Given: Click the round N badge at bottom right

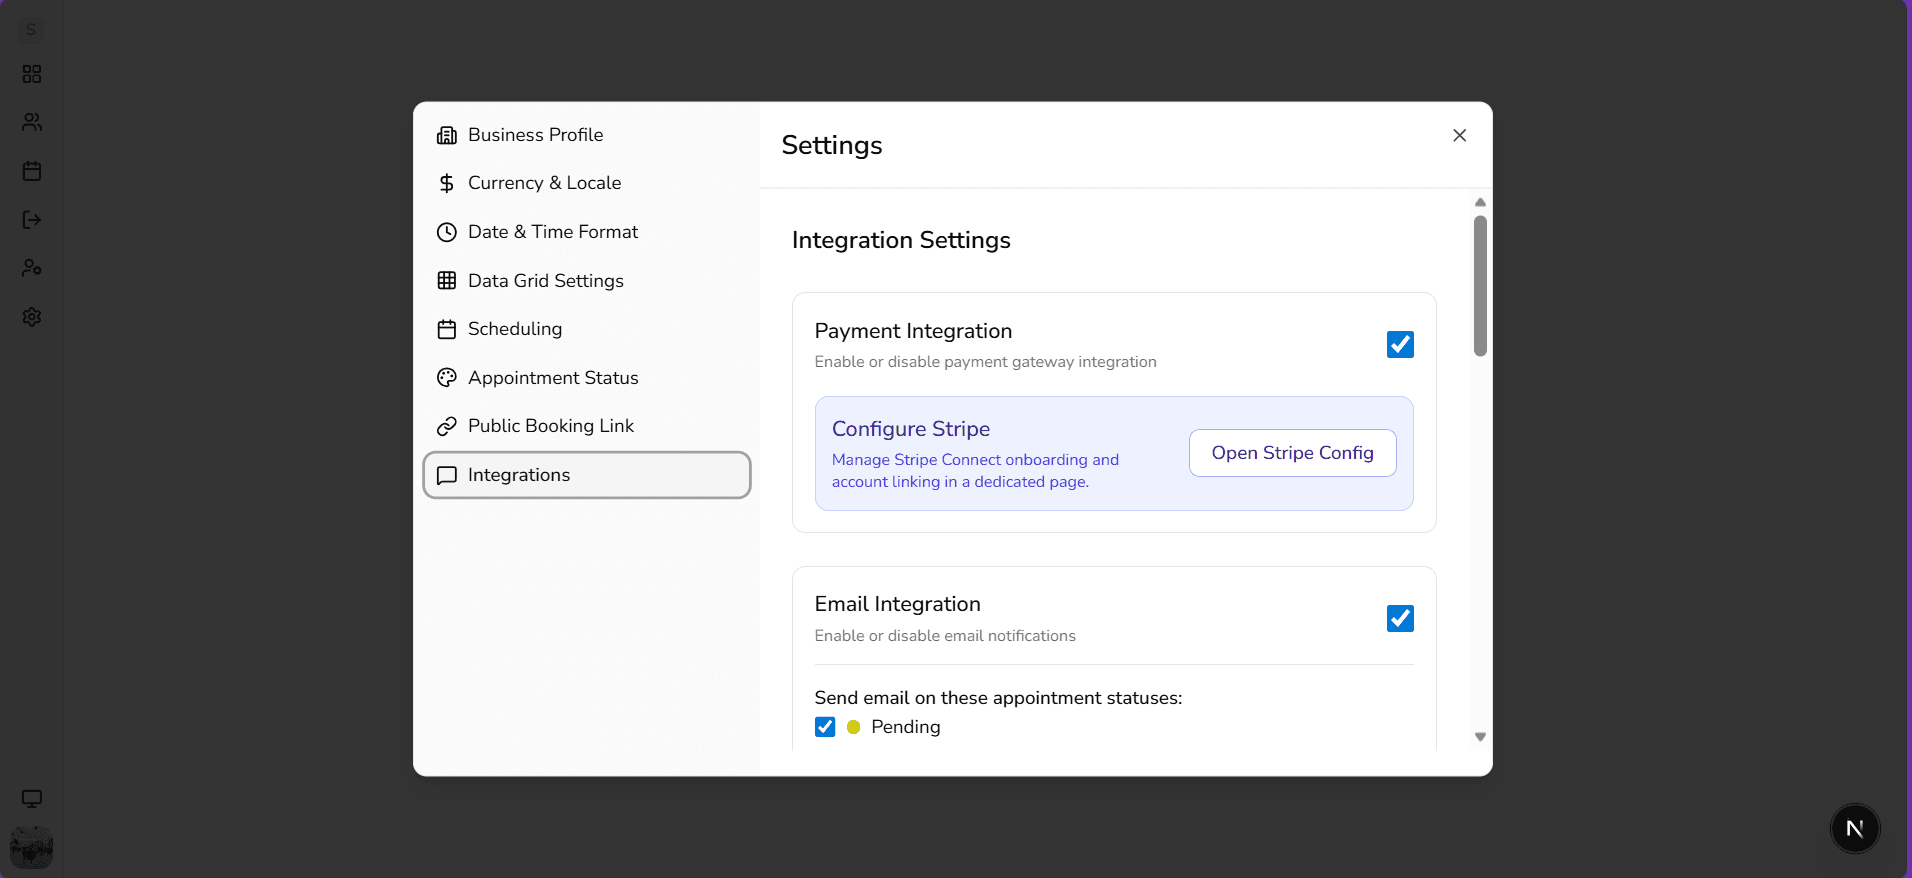Looking at the screenshot, I should 1855,828.
